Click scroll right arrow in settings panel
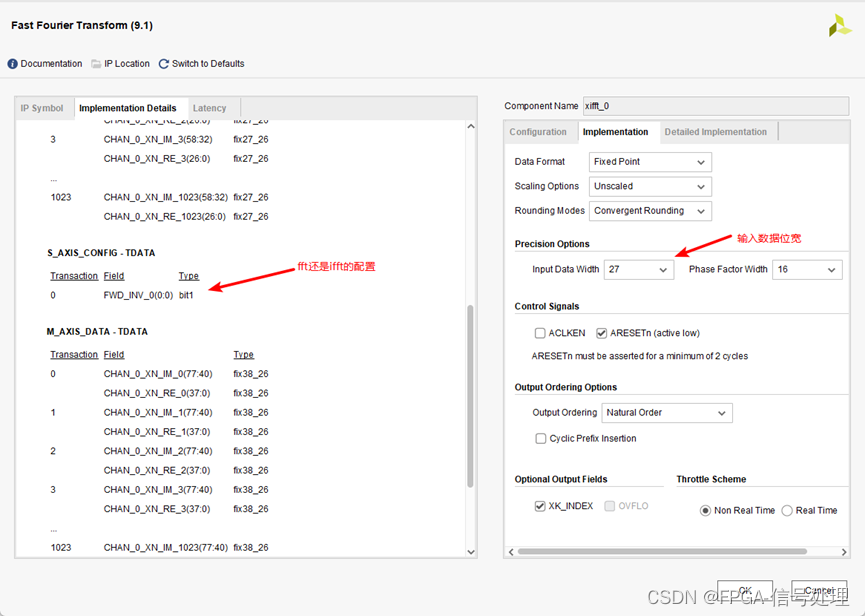The width and height of the screenshot is (865, 616). tap(844, 552)
